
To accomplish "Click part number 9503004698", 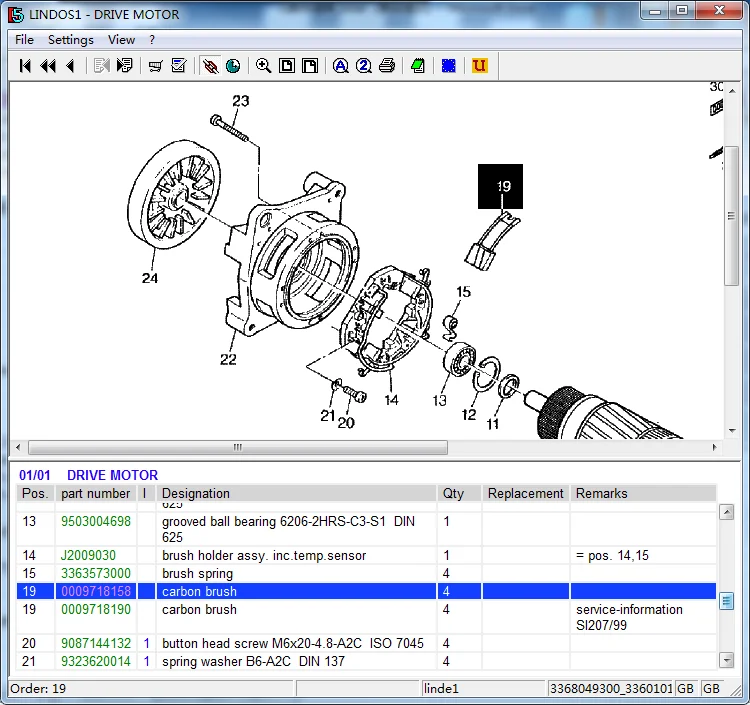I will (x=96, y=521).
